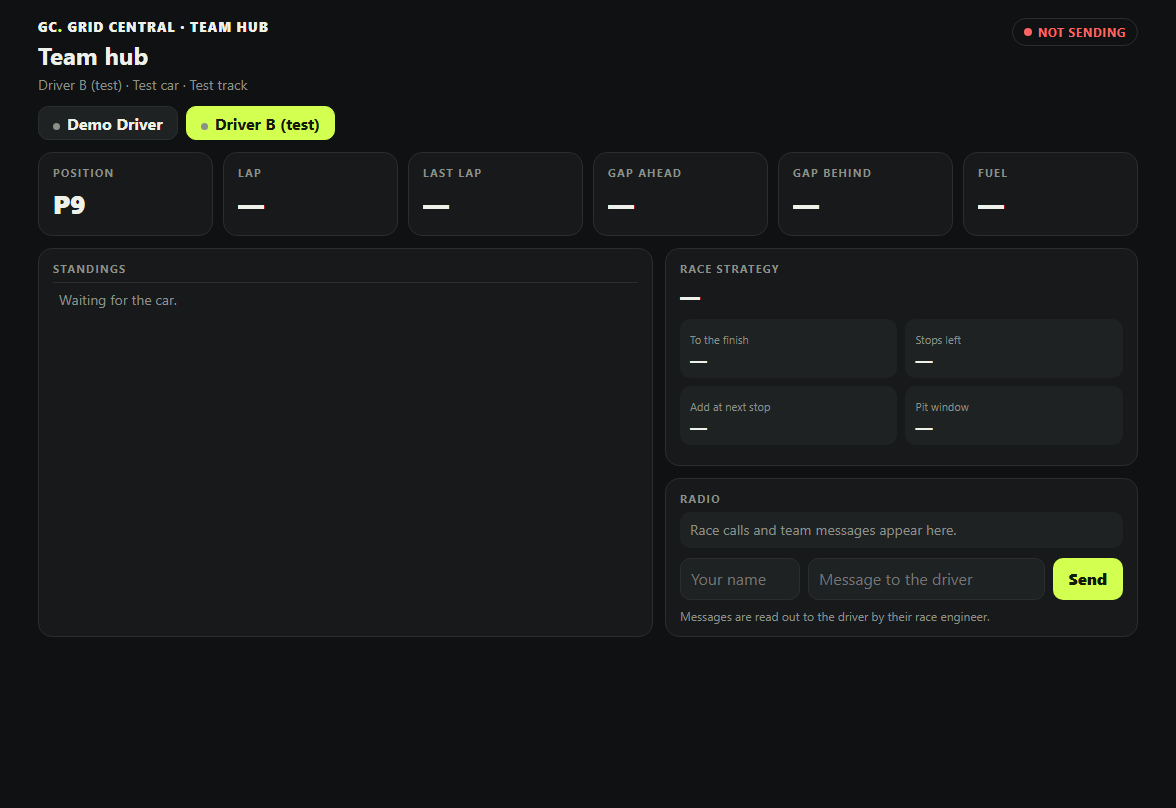This screenshot has height=808, width=1176.
Task: Click the To the finish tile
Action: point(788,349)
